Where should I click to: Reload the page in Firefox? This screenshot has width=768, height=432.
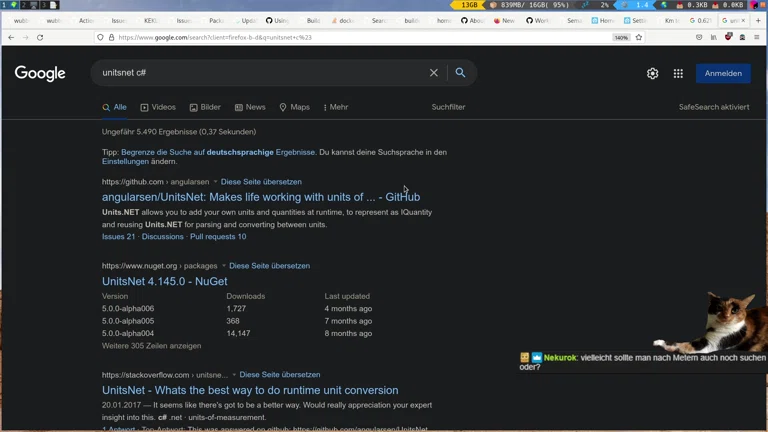pyautogui.click(x=40, y=37)
